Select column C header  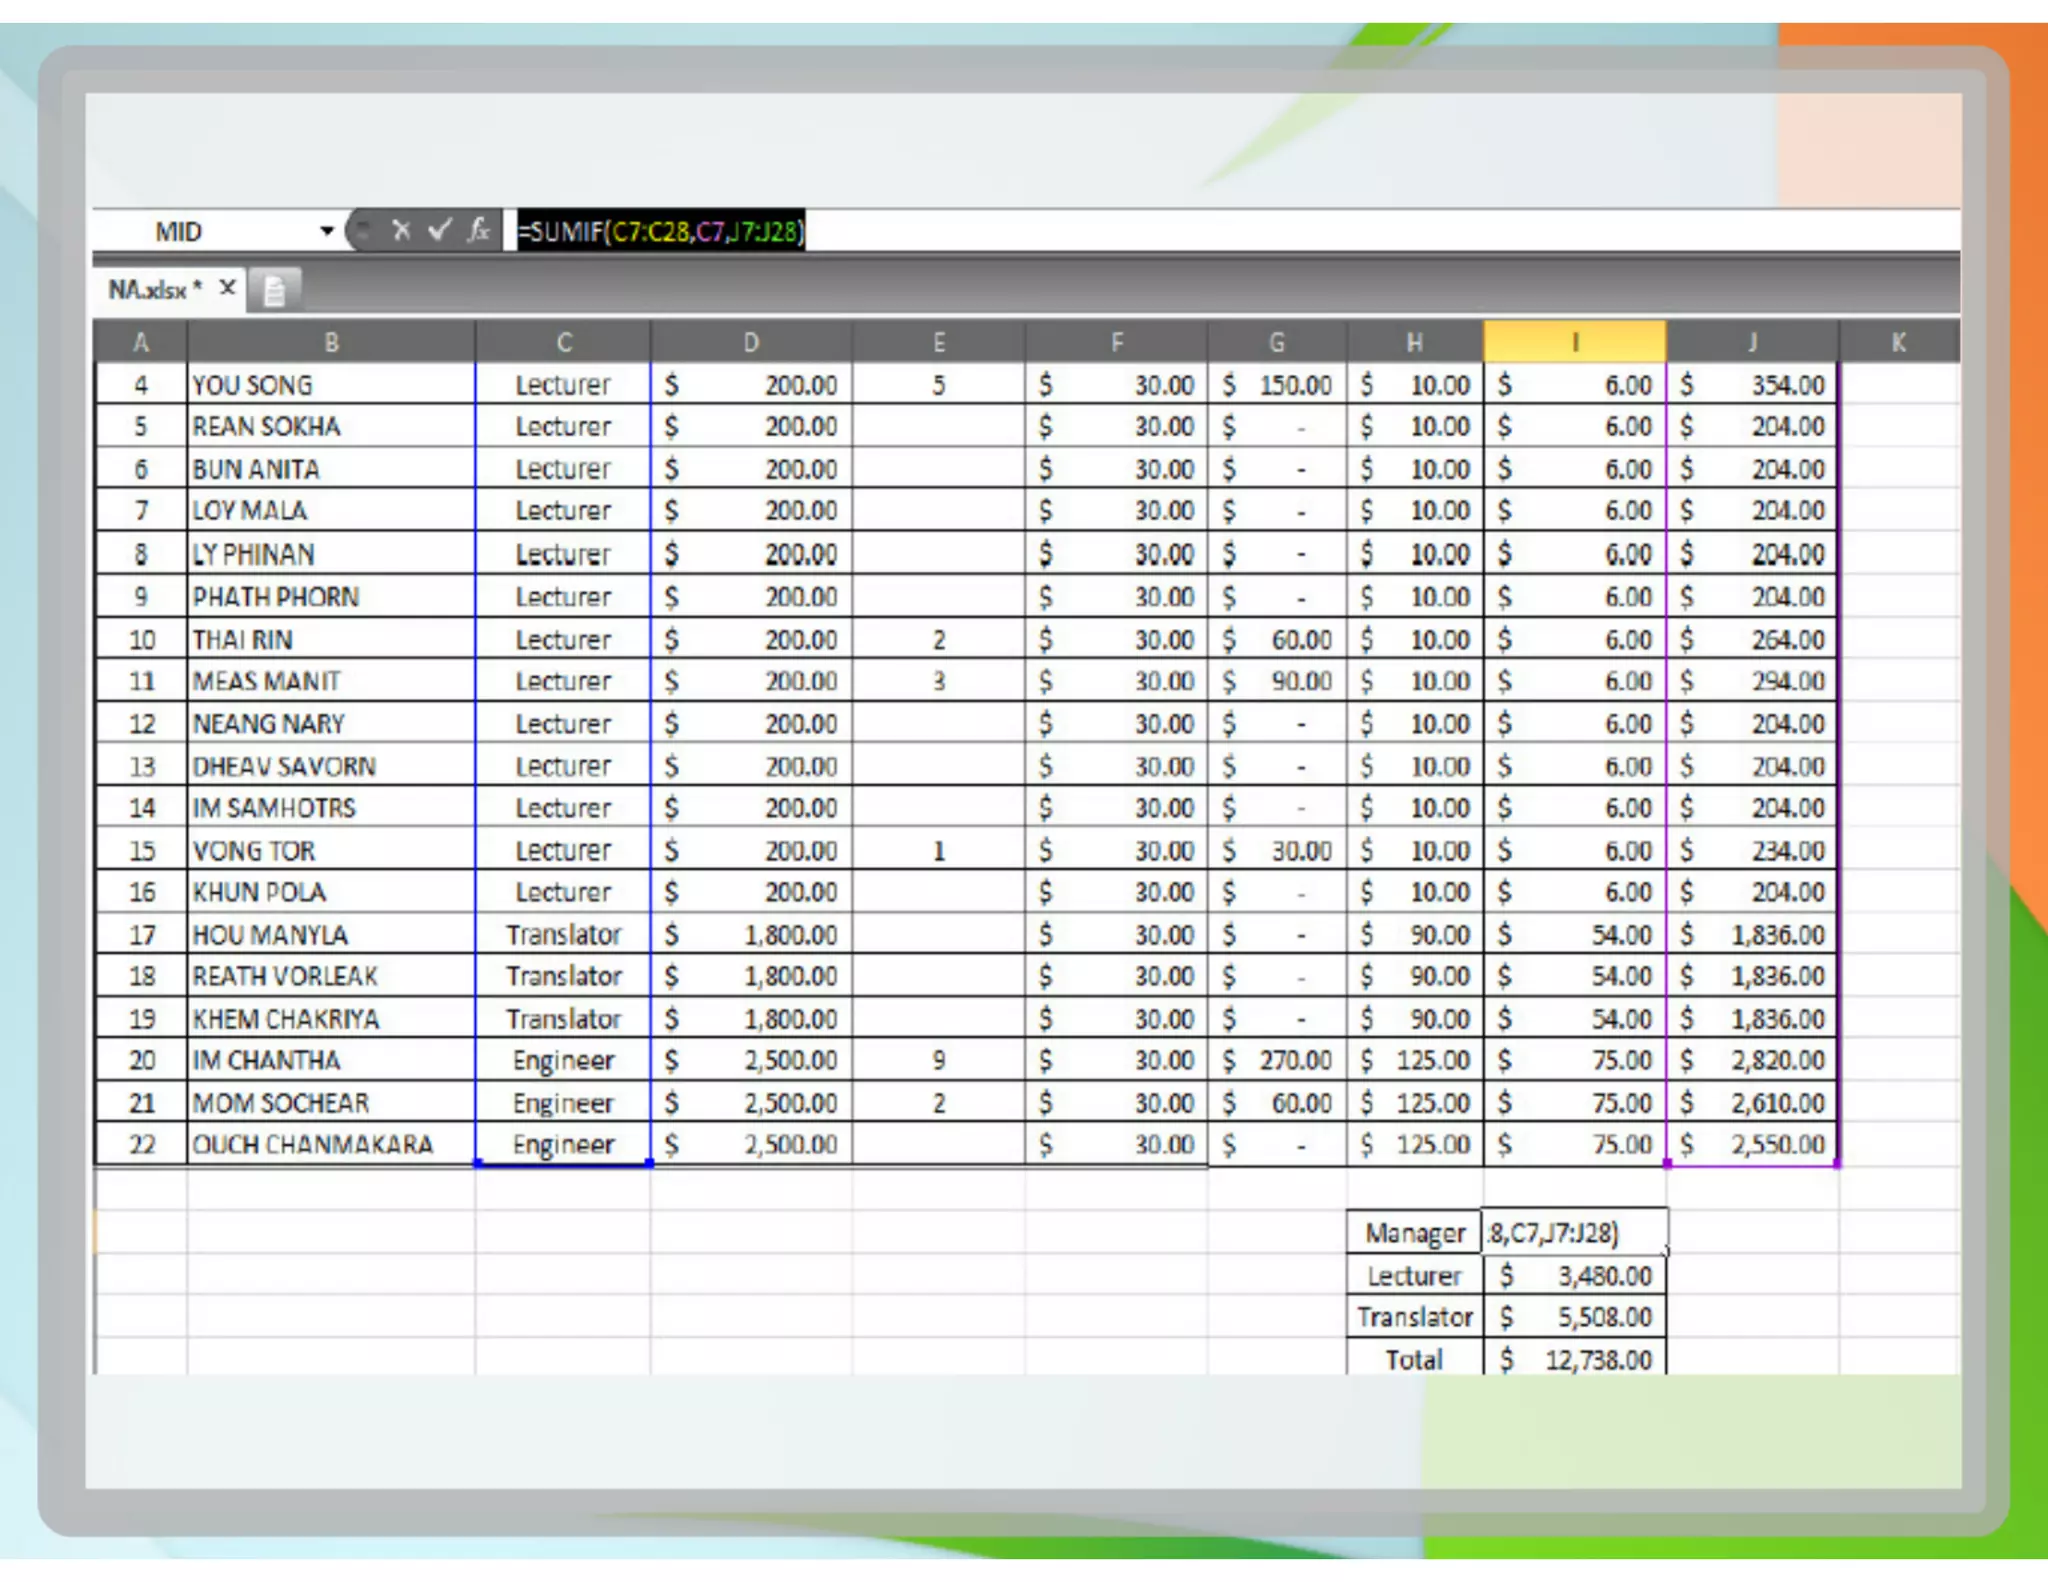click(564, 343)
